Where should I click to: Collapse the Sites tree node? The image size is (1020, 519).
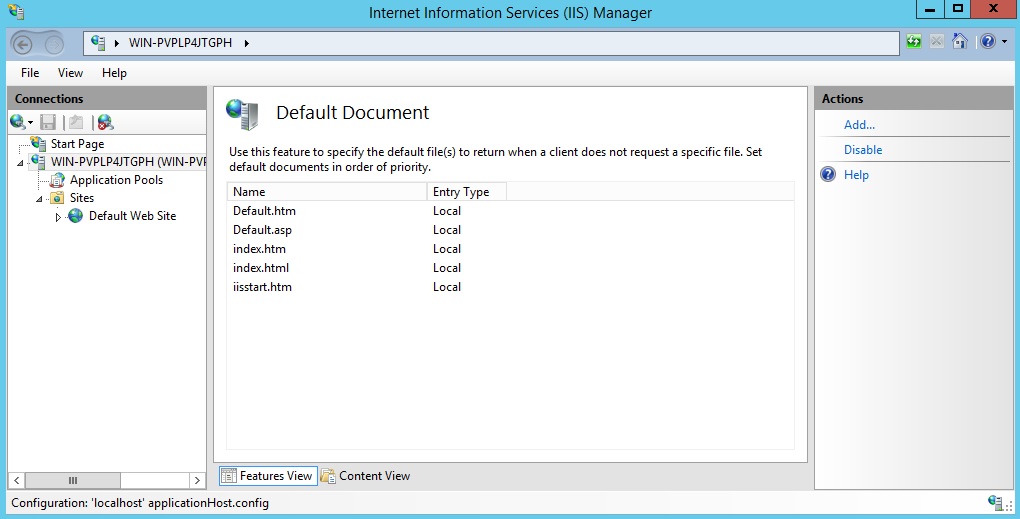coord(39,199)
